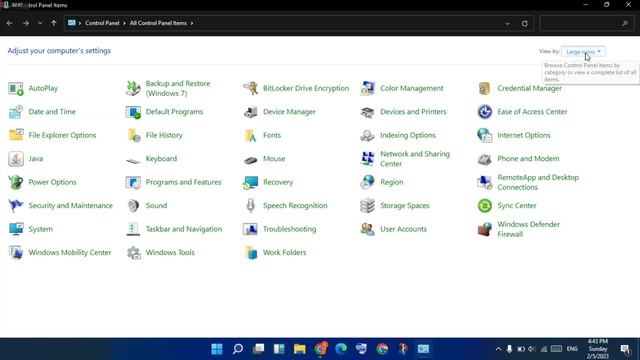This screenshot has height=360, width=640.
Task: Click File Explorer Options icon
Action: [16, 135]
